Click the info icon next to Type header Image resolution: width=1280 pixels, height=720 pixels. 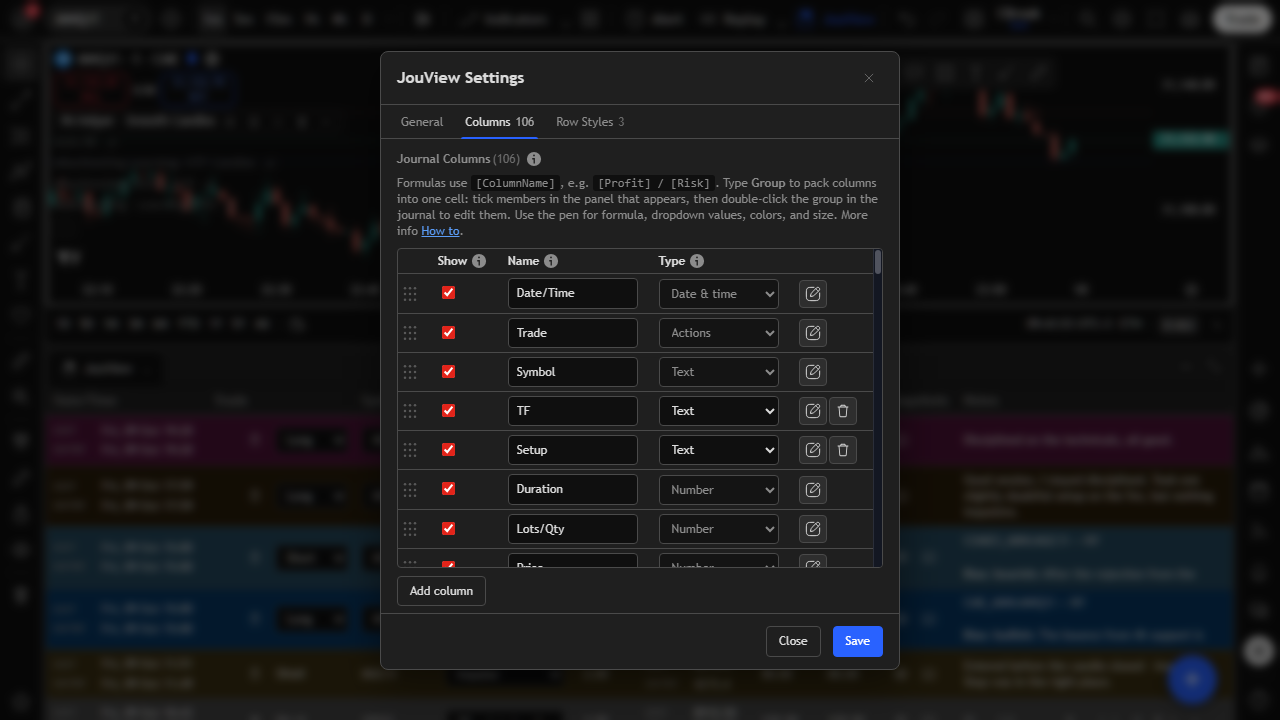tap(697, 261)
